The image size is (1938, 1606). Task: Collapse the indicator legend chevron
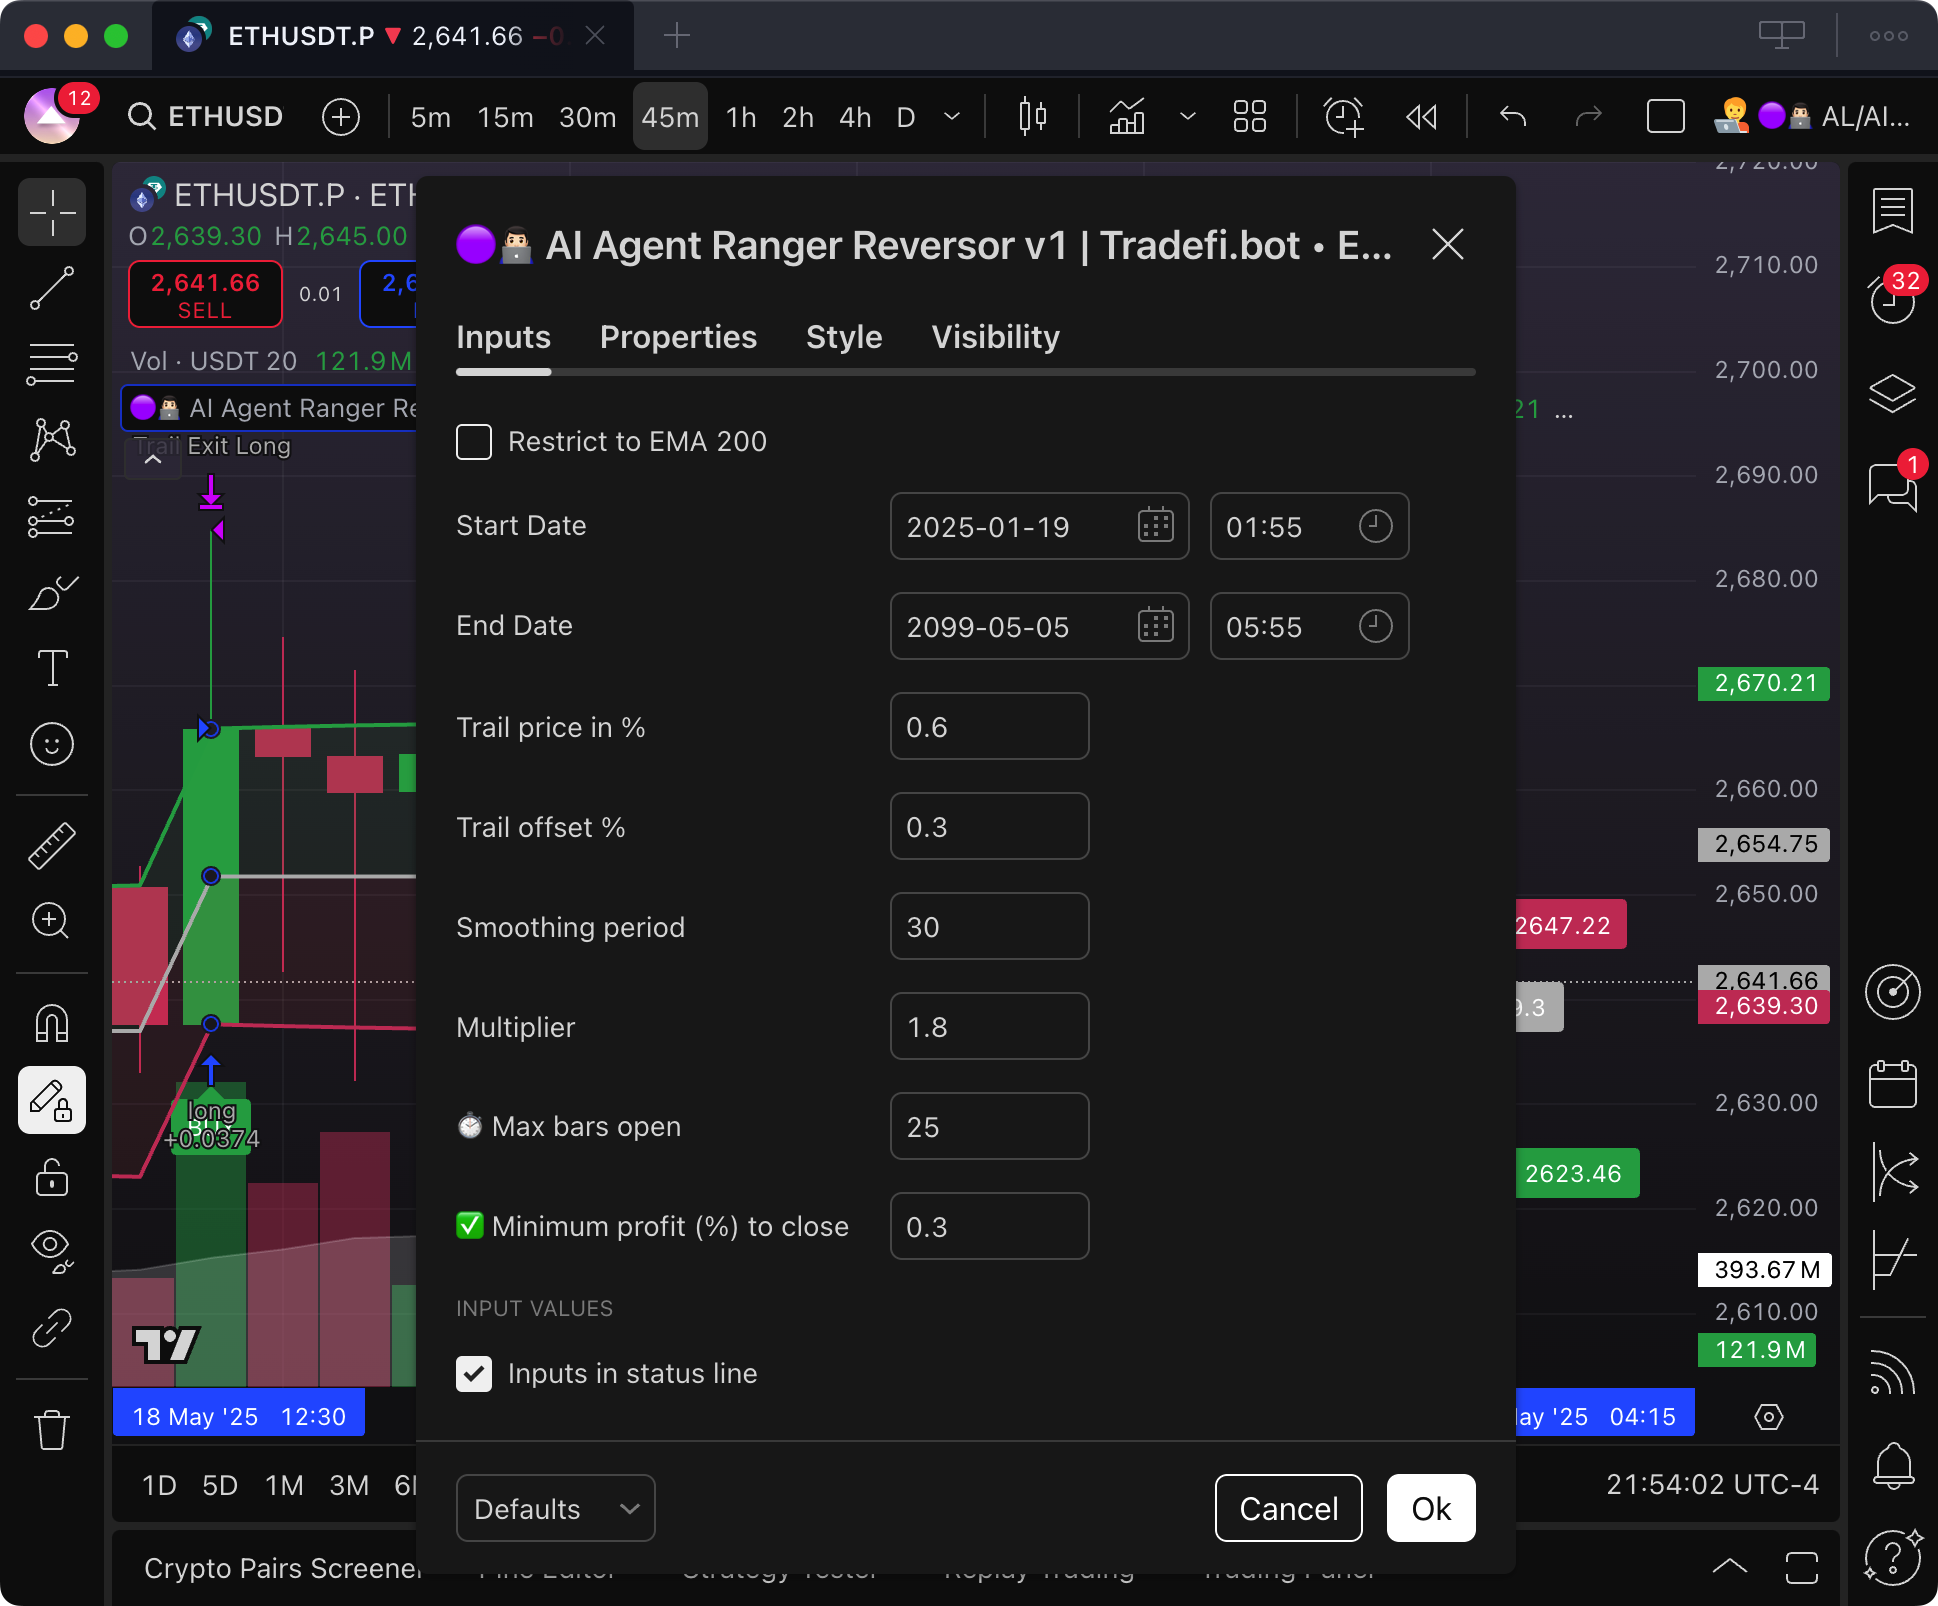(153, 460)
